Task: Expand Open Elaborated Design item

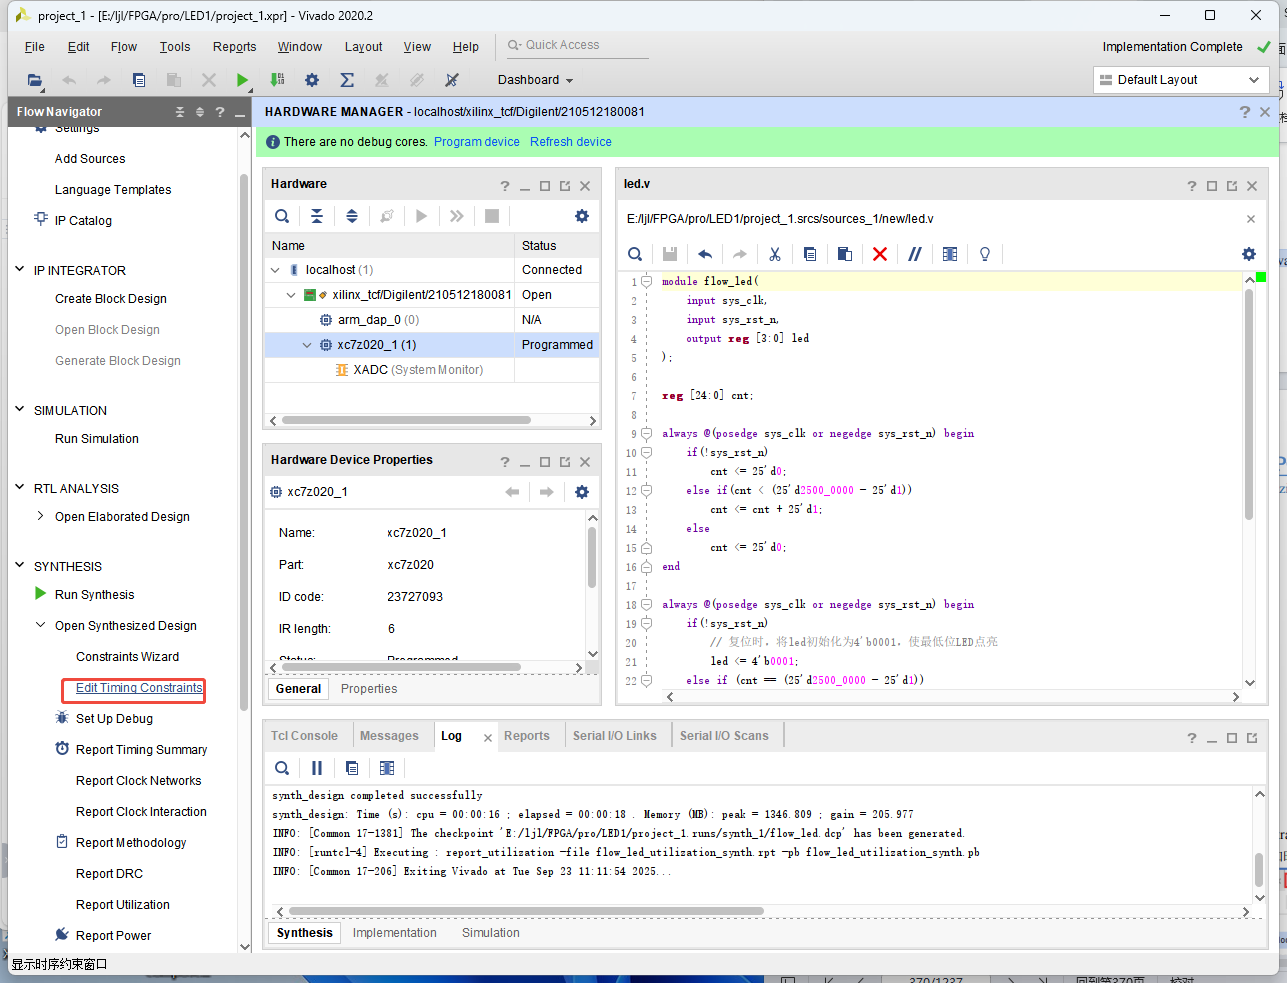Action: tap(40, 516)
